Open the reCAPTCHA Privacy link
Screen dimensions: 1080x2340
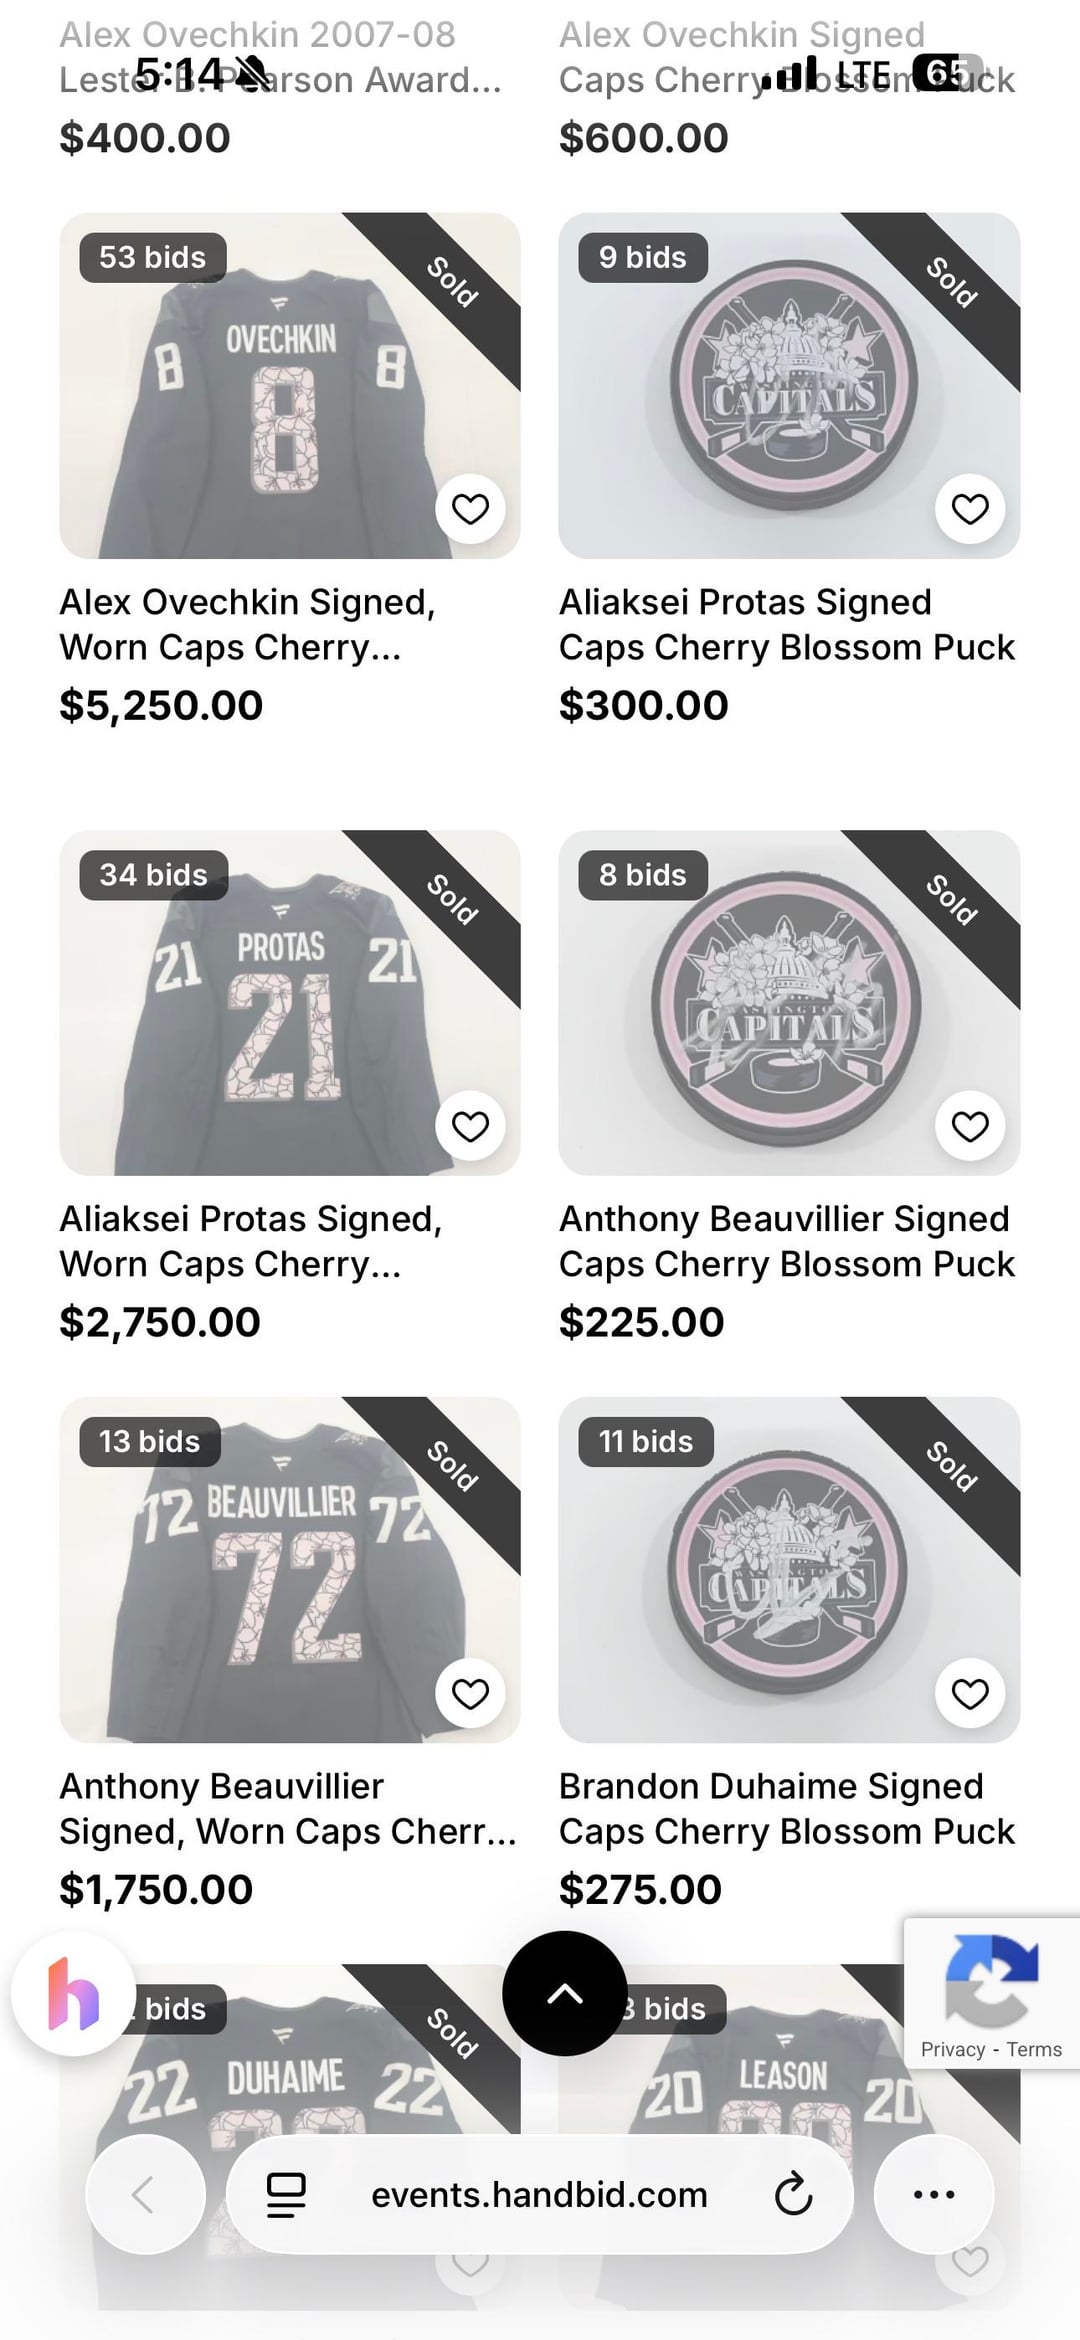pyautogui.click(x=952, y=2050)
